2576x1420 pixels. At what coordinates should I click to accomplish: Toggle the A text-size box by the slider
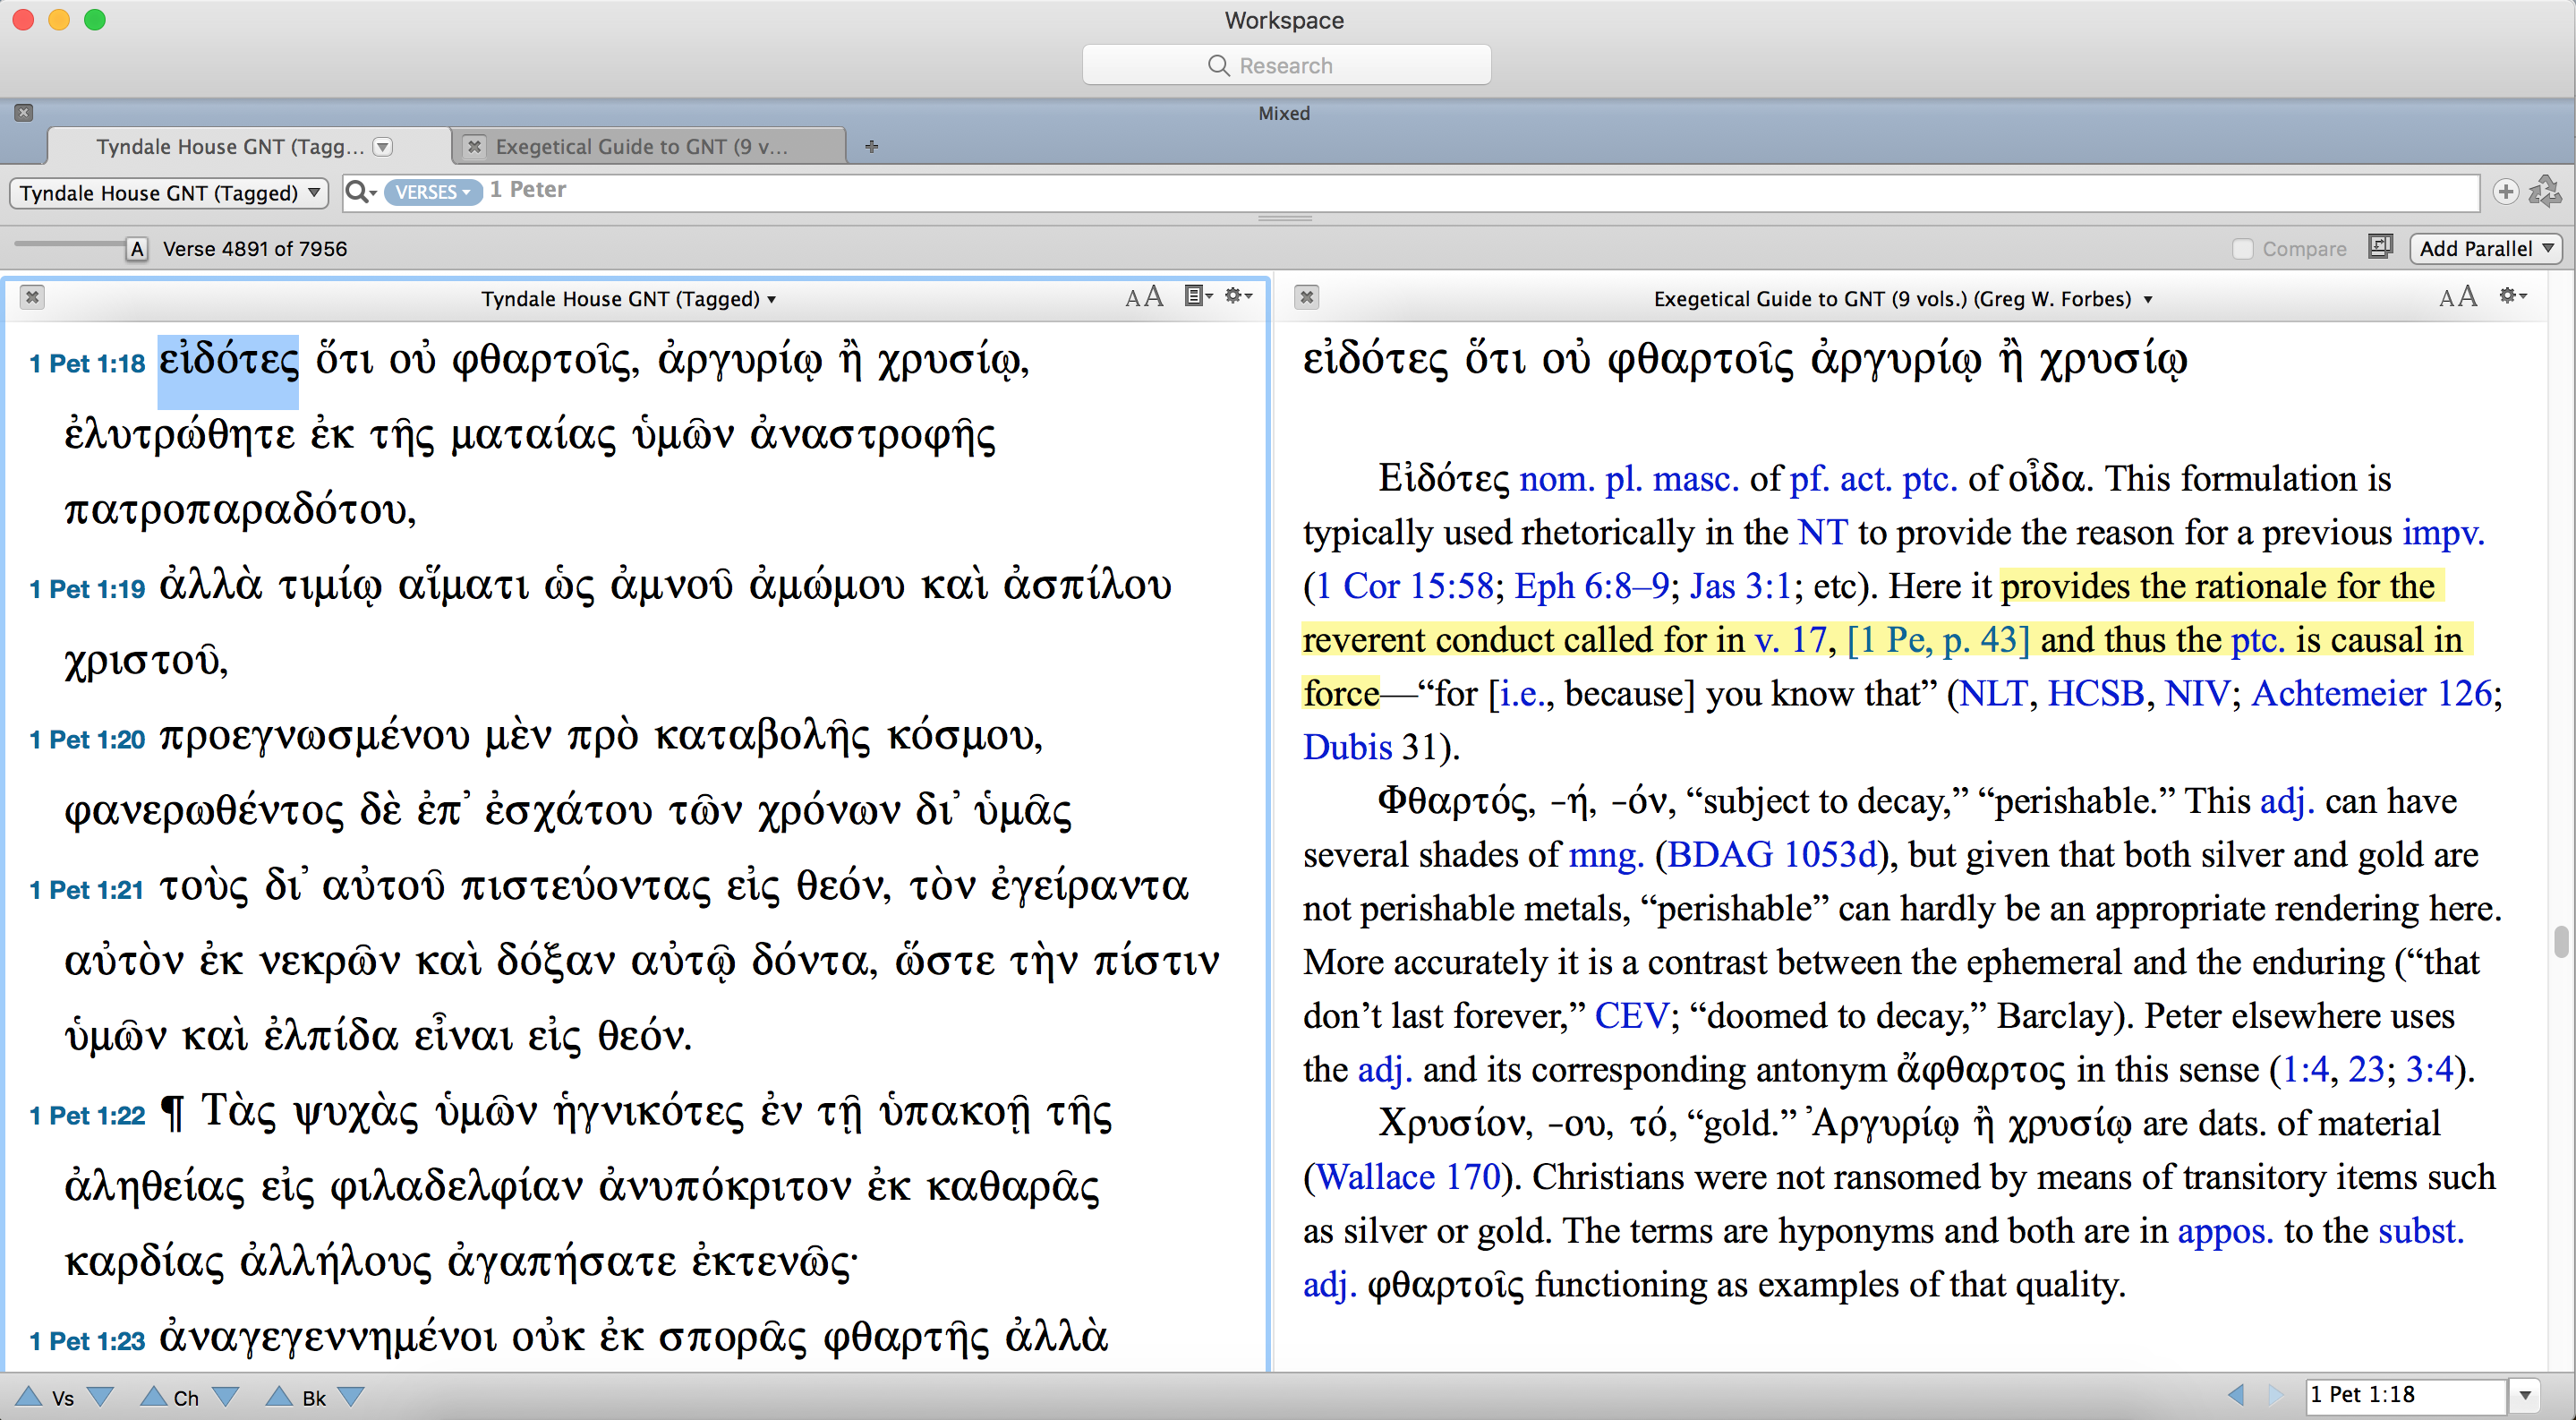pyautogui.click(x=137, y=249)
